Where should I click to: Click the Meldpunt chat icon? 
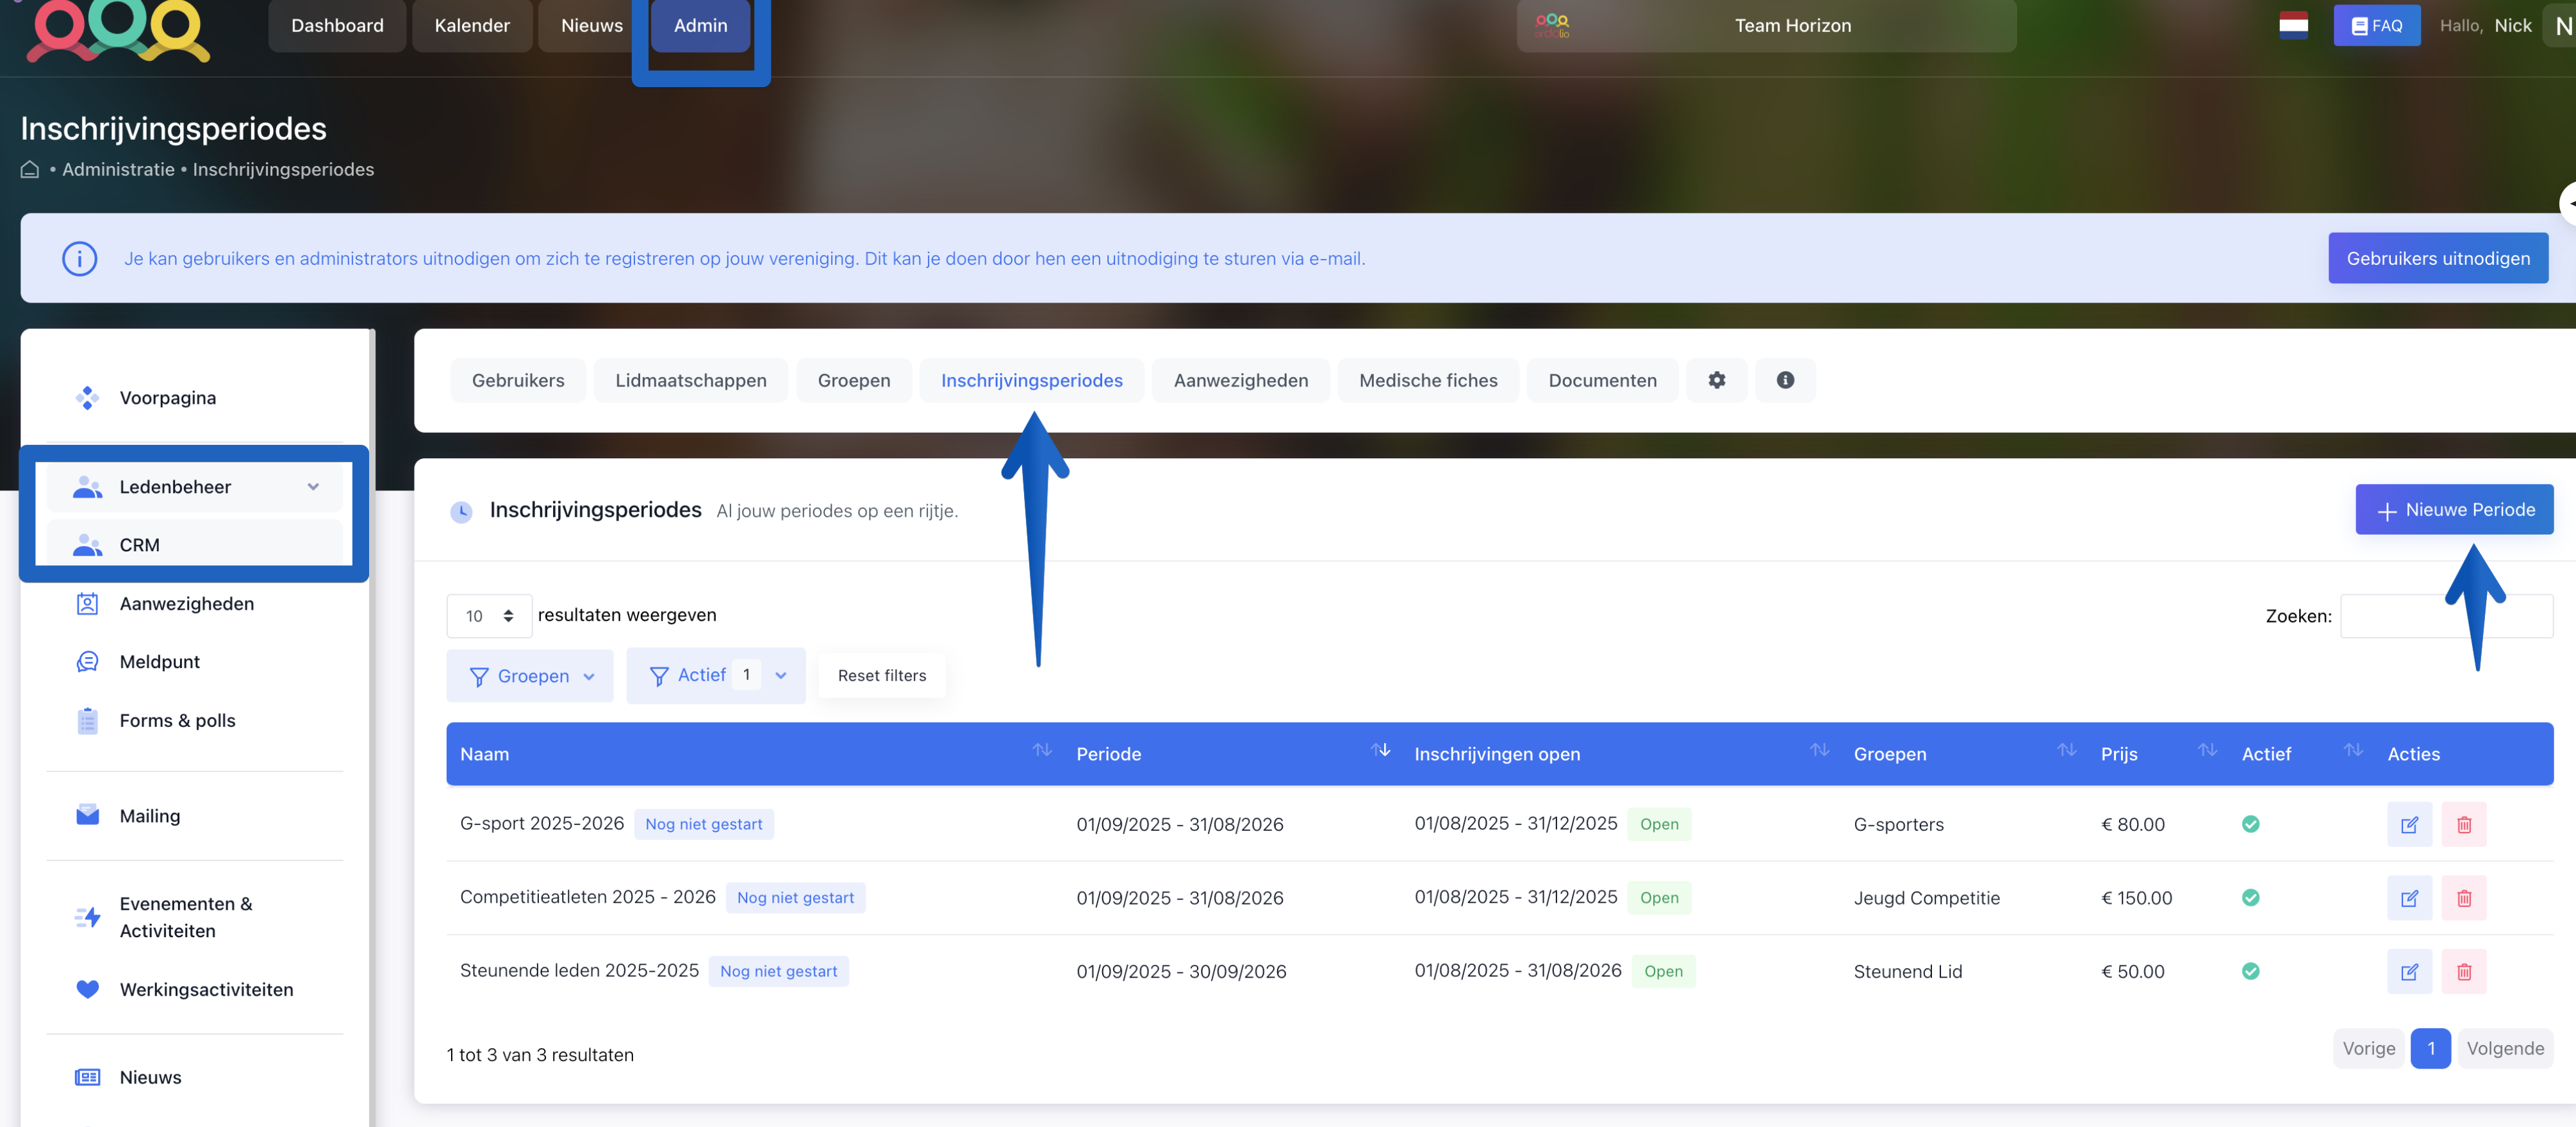pos(87,662)
